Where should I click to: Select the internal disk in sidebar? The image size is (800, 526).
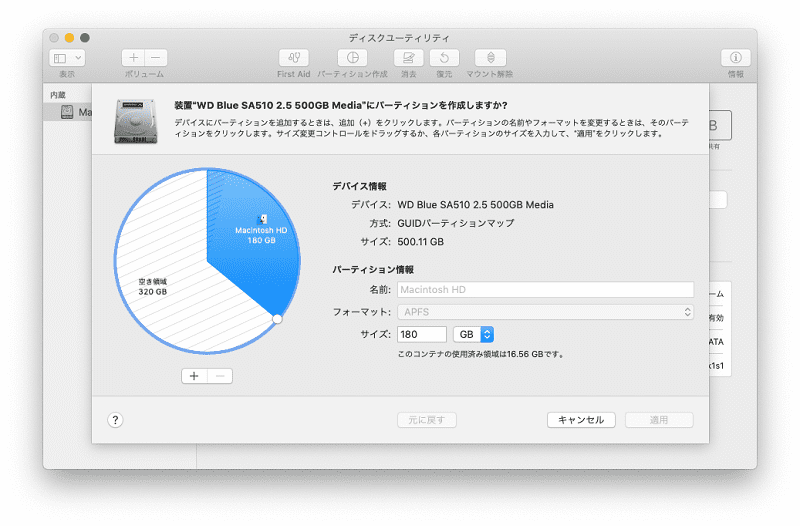click(69, 112)
